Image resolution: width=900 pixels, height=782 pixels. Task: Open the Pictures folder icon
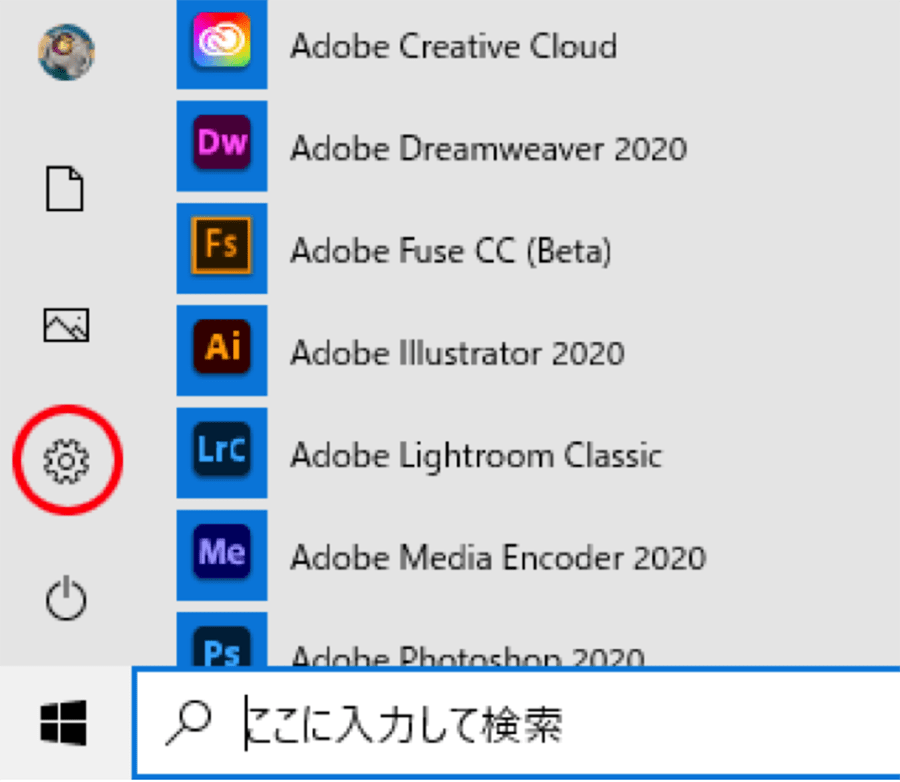(66, 324)
